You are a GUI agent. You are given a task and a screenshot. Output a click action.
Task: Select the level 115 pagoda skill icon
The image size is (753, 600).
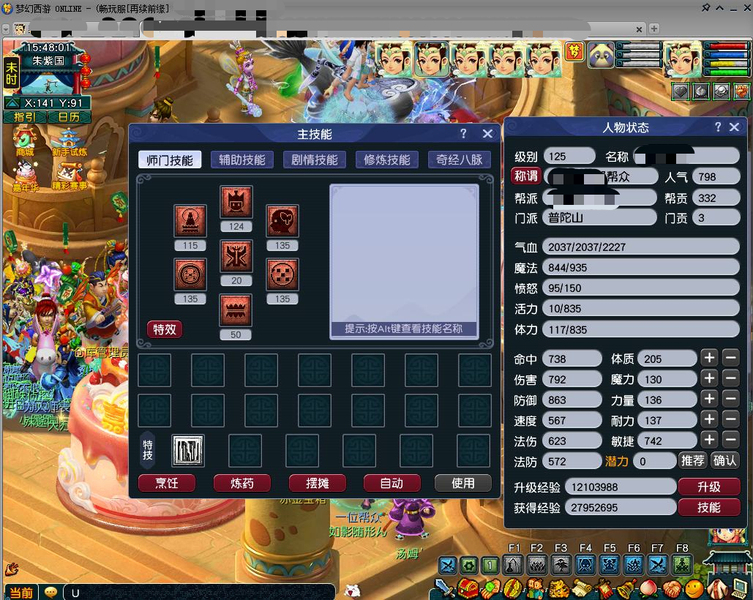pyautogui.click(x=190, y=220)
